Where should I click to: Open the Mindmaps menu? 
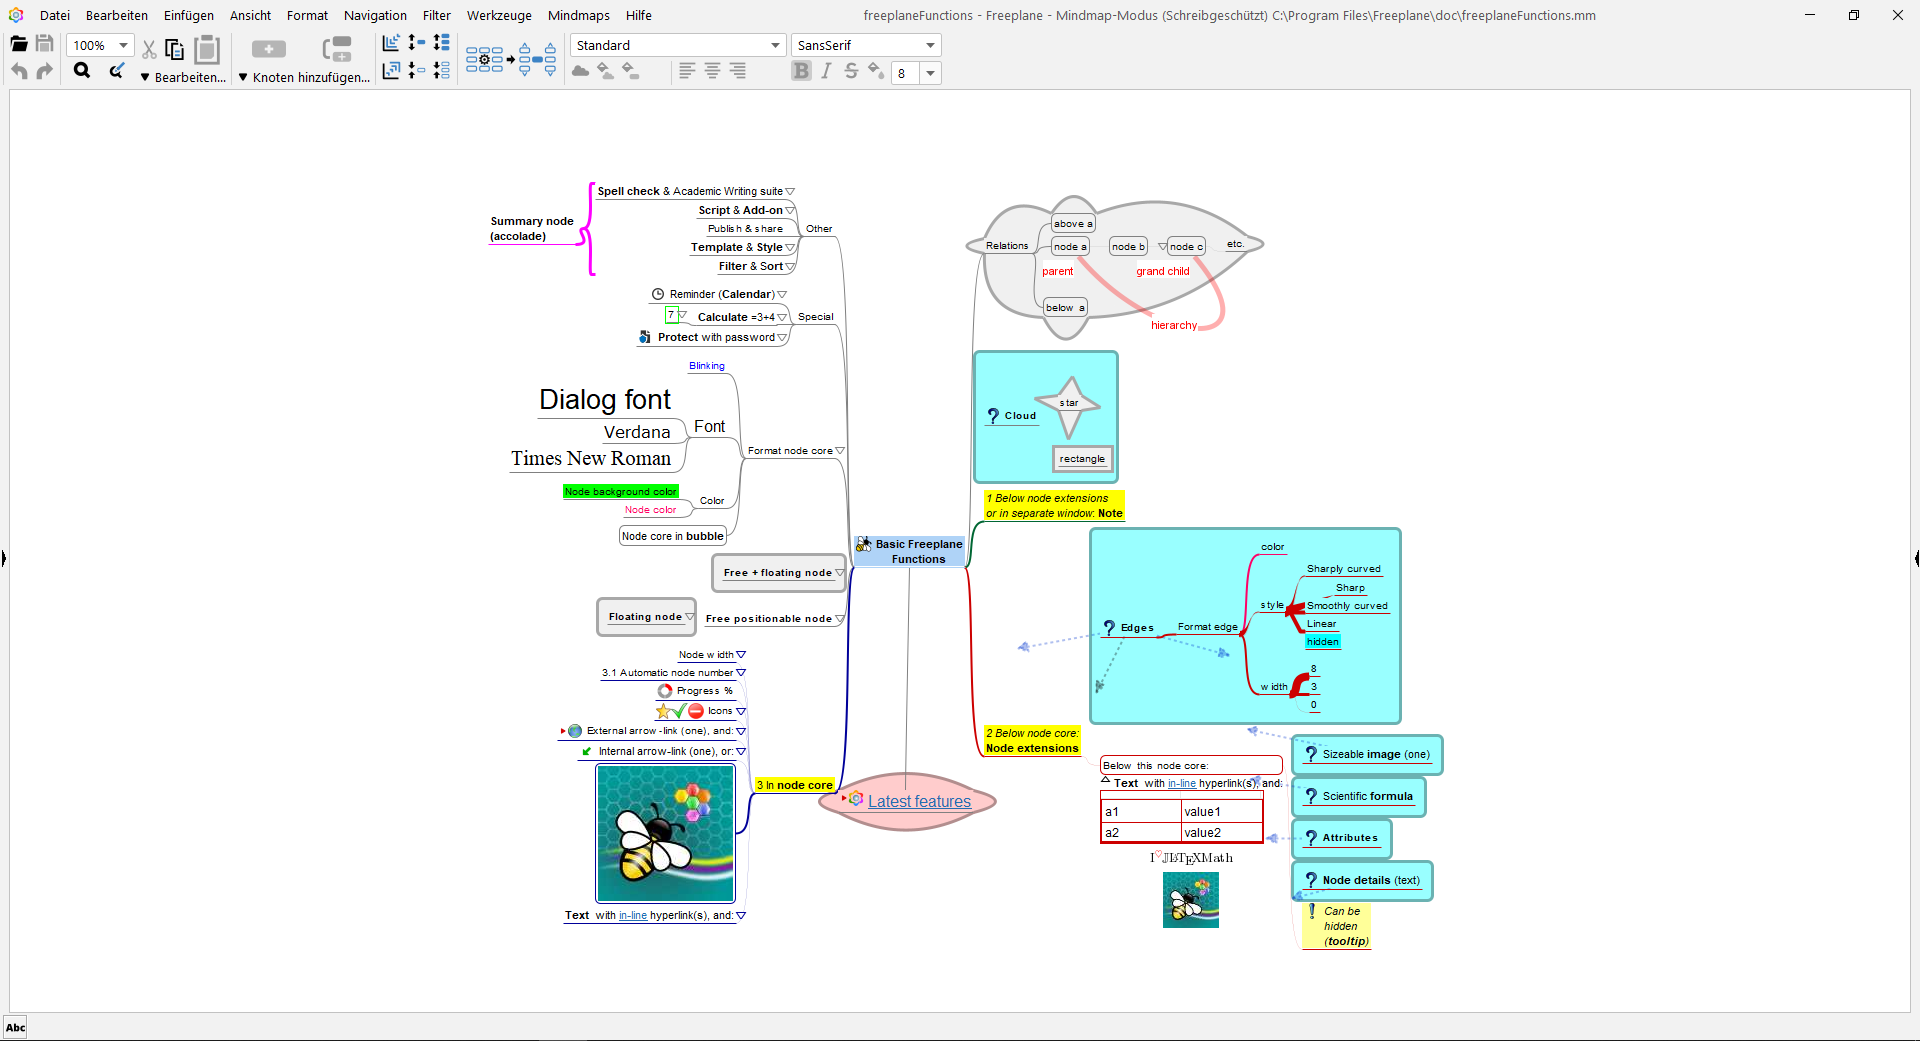click(578, 15)
